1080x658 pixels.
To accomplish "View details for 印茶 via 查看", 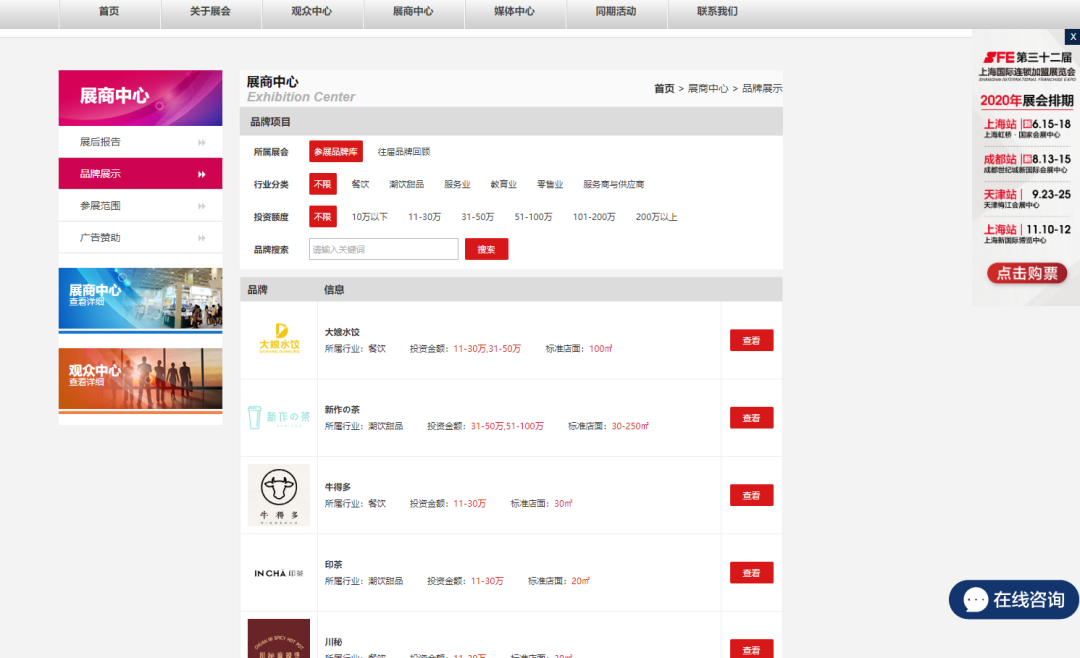I will [x=751, y=573].
